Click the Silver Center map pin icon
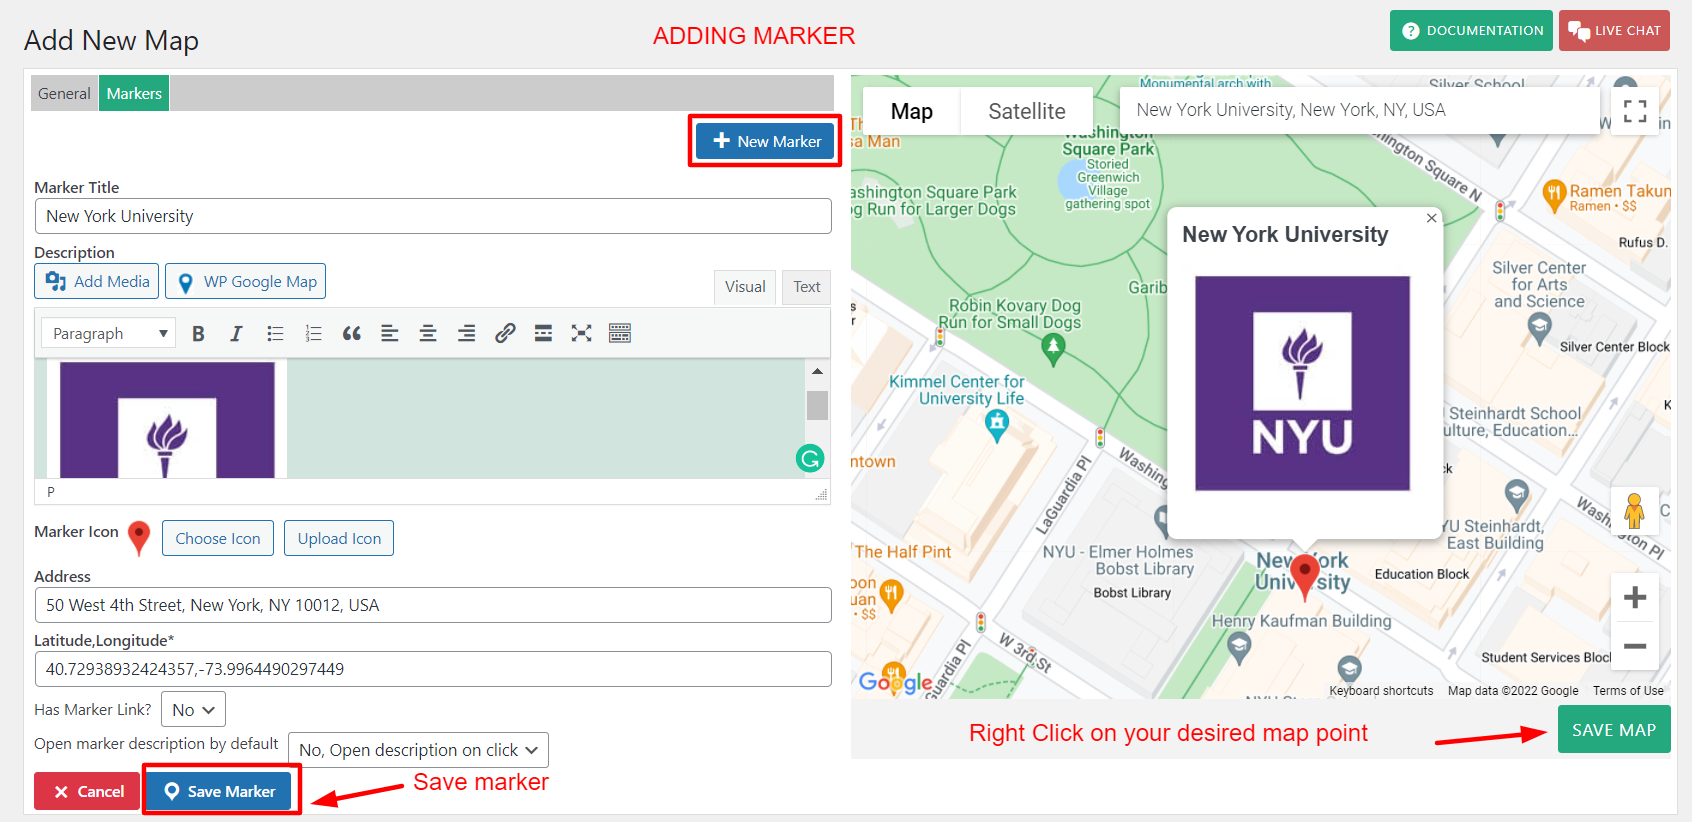Screen dimensions: 1692x822 [x=1539, y=329]
